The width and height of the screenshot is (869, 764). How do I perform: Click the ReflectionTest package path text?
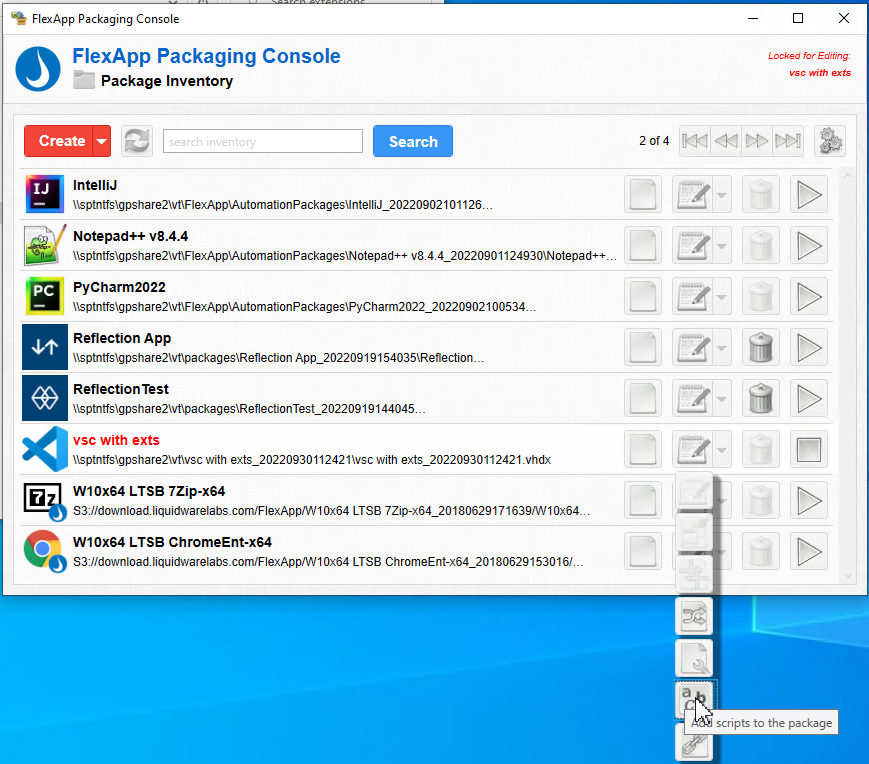[249, 409]
